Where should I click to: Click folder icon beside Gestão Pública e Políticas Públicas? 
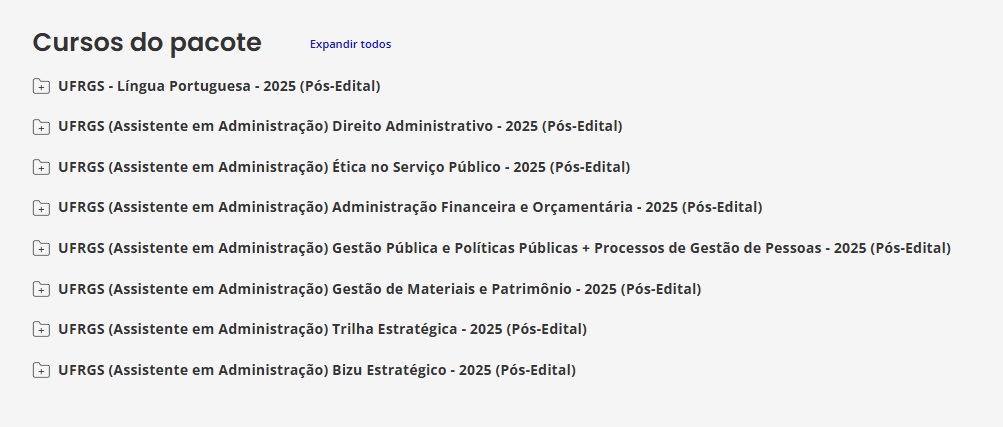point(41,249)
